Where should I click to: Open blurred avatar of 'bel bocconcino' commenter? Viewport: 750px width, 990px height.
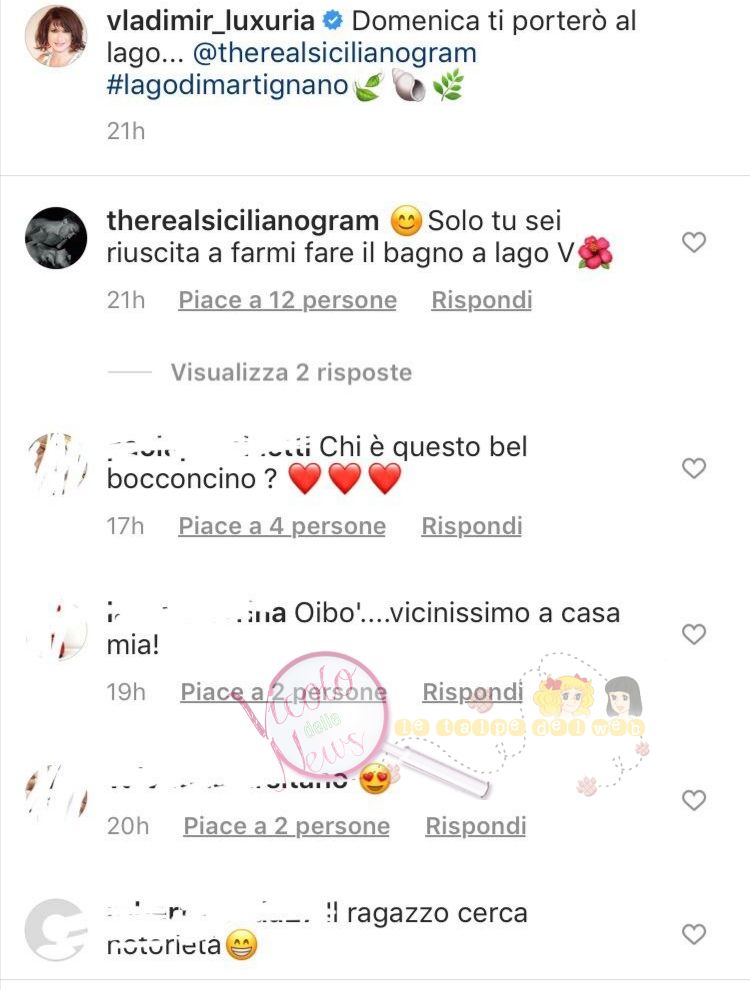(x=56, y=464)
